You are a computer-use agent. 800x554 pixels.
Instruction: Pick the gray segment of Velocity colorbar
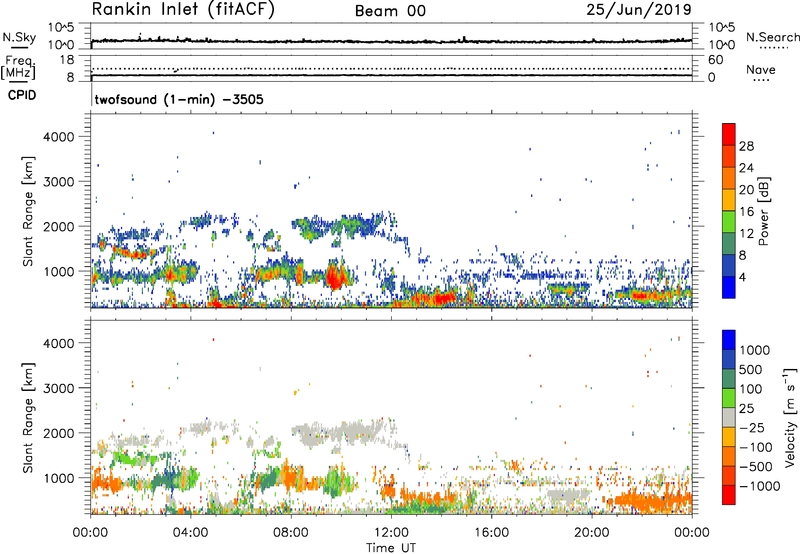coord(729,418)
